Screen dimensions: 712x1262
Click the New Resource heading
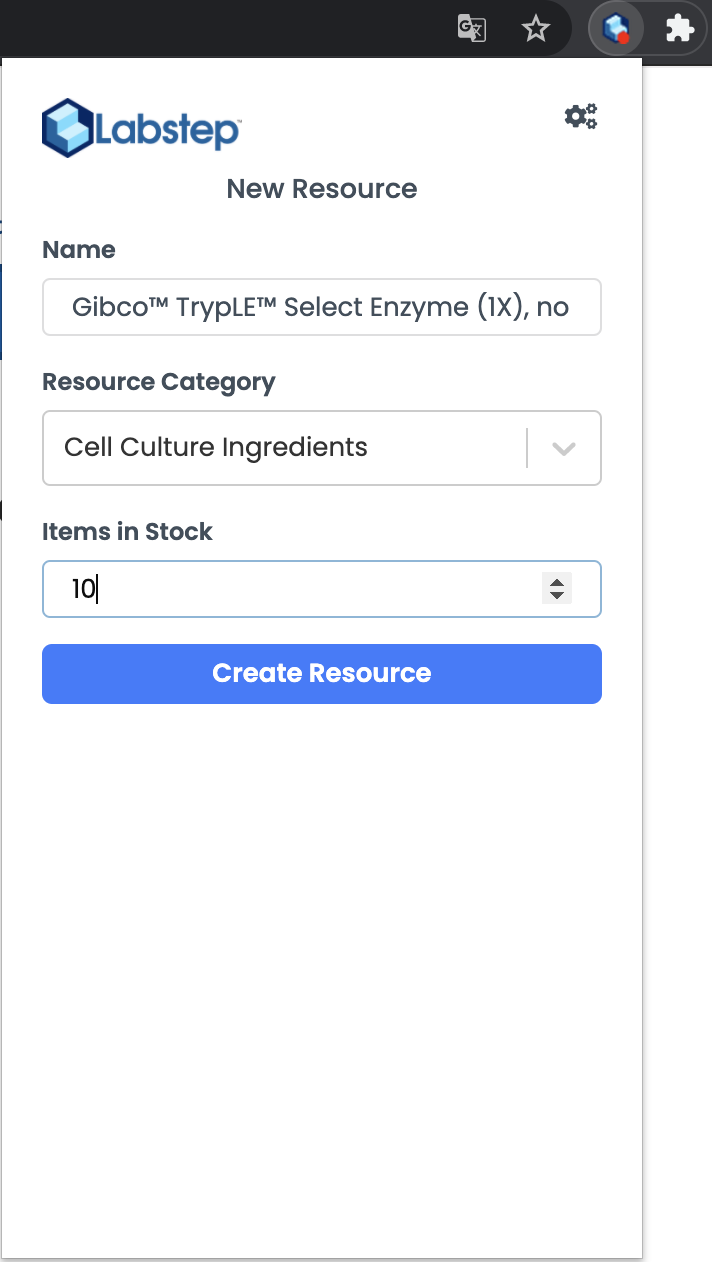click(x=321, y=188)
